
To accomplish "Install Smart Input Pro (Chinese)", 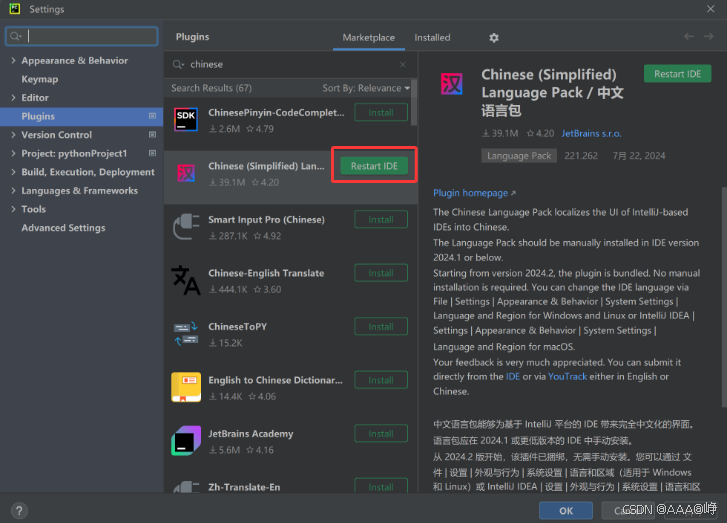I will point(381,220).
